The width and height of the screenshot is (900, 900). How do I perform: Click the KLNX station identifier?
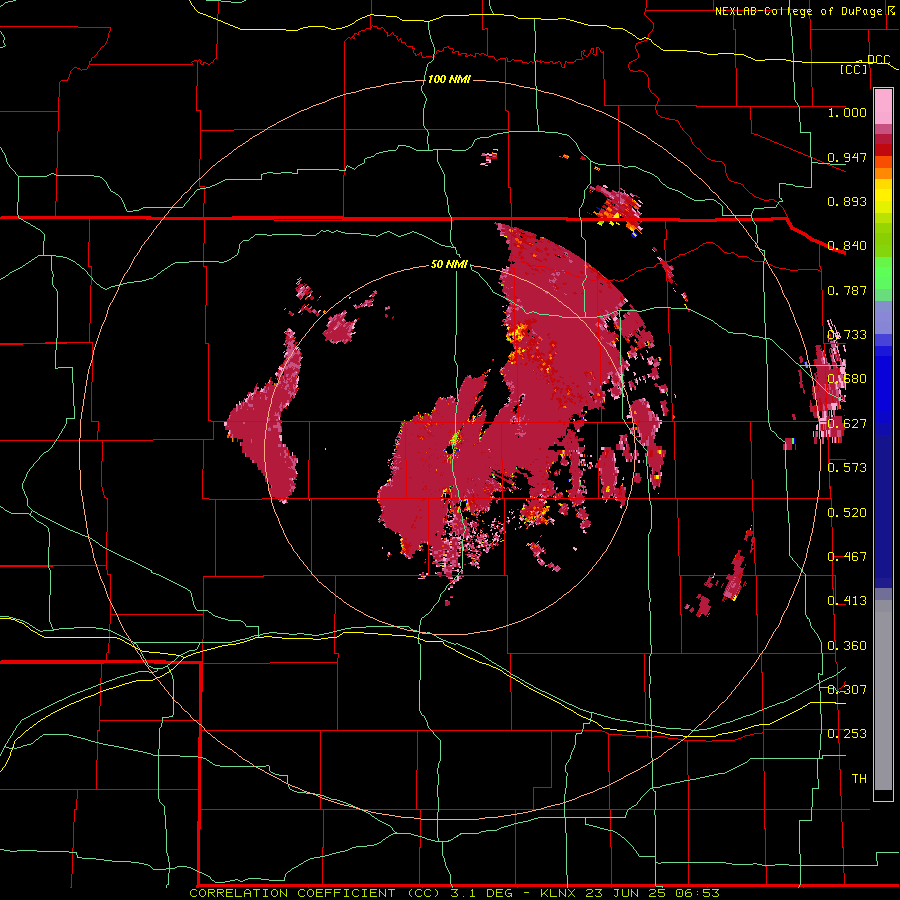(x=560, y=893)
